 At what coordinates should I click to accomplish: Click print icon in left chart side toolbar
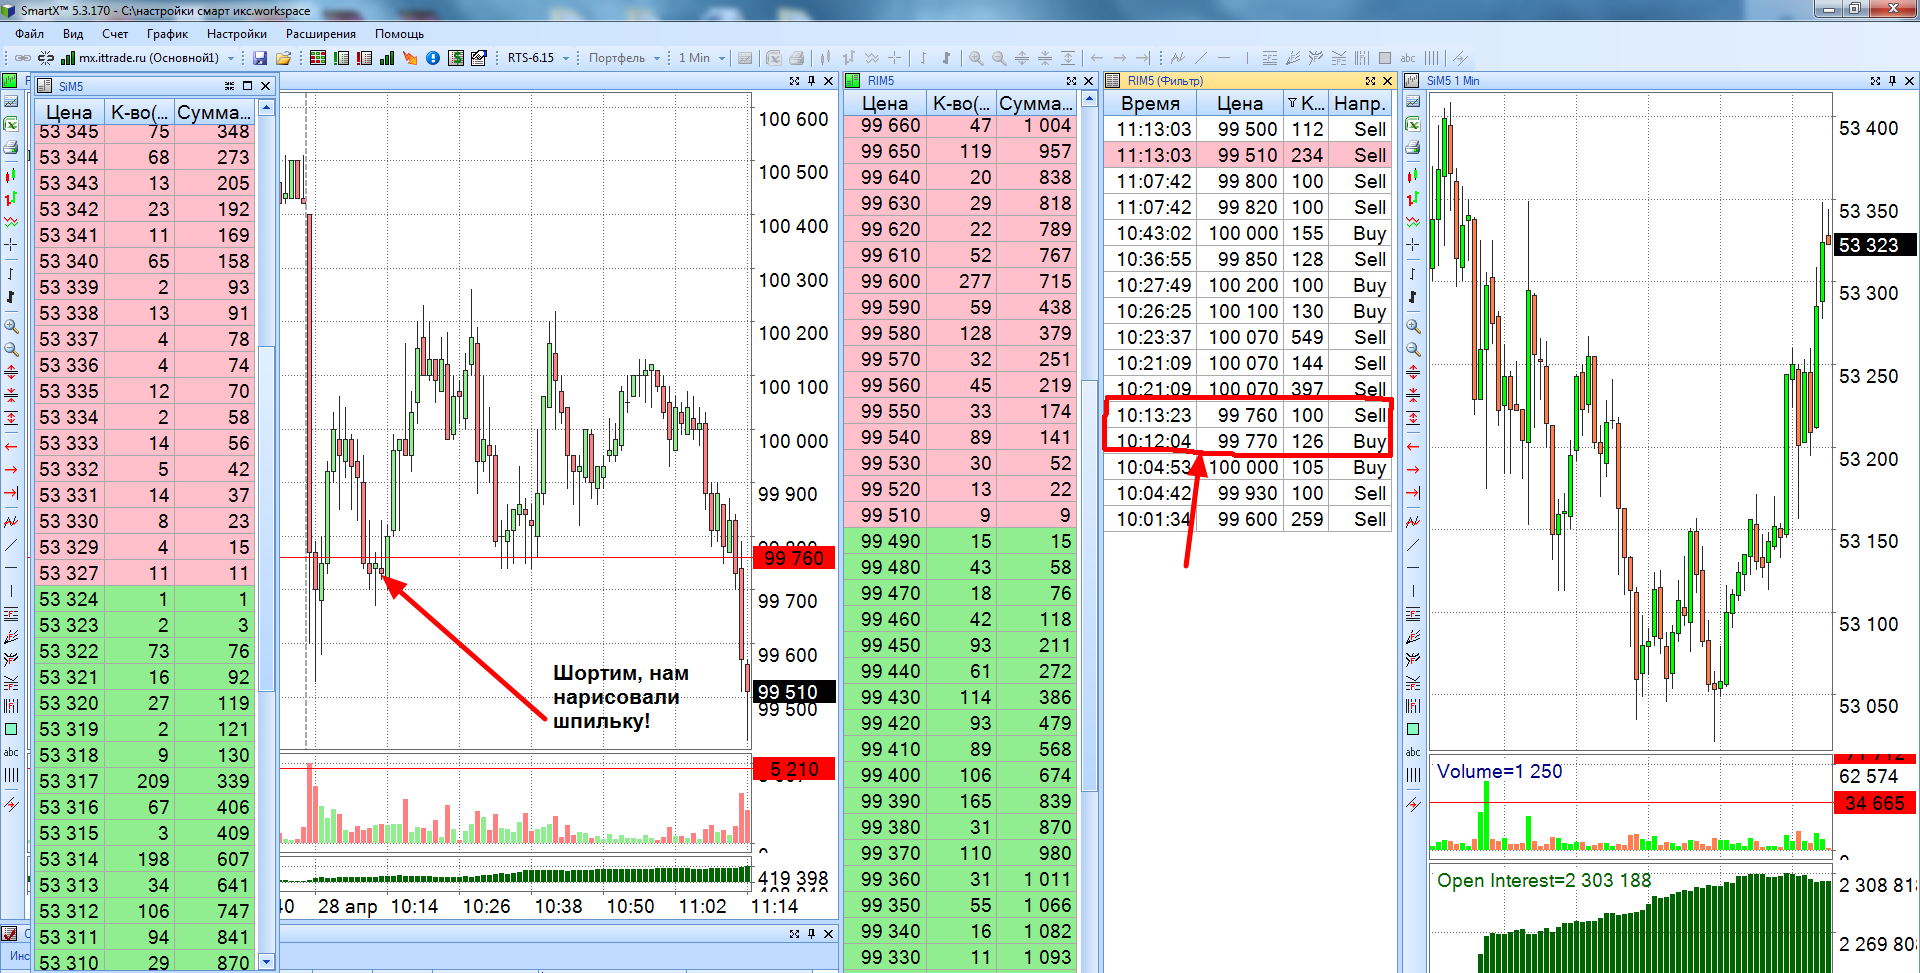(11, 148)
